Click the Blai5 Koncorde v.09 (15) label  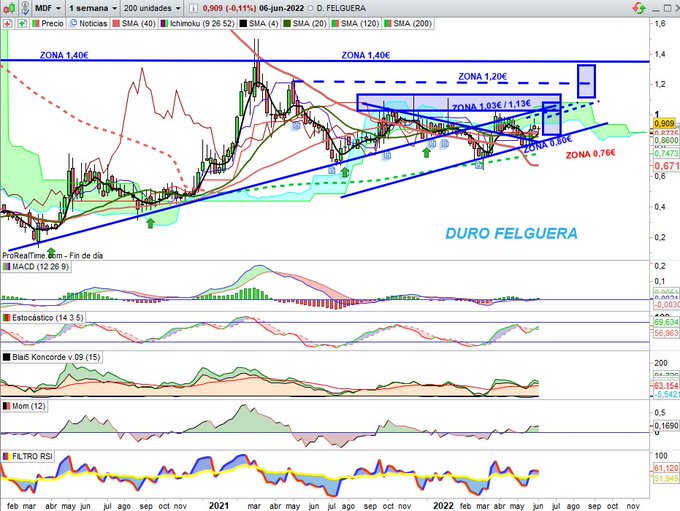[52, 357]
